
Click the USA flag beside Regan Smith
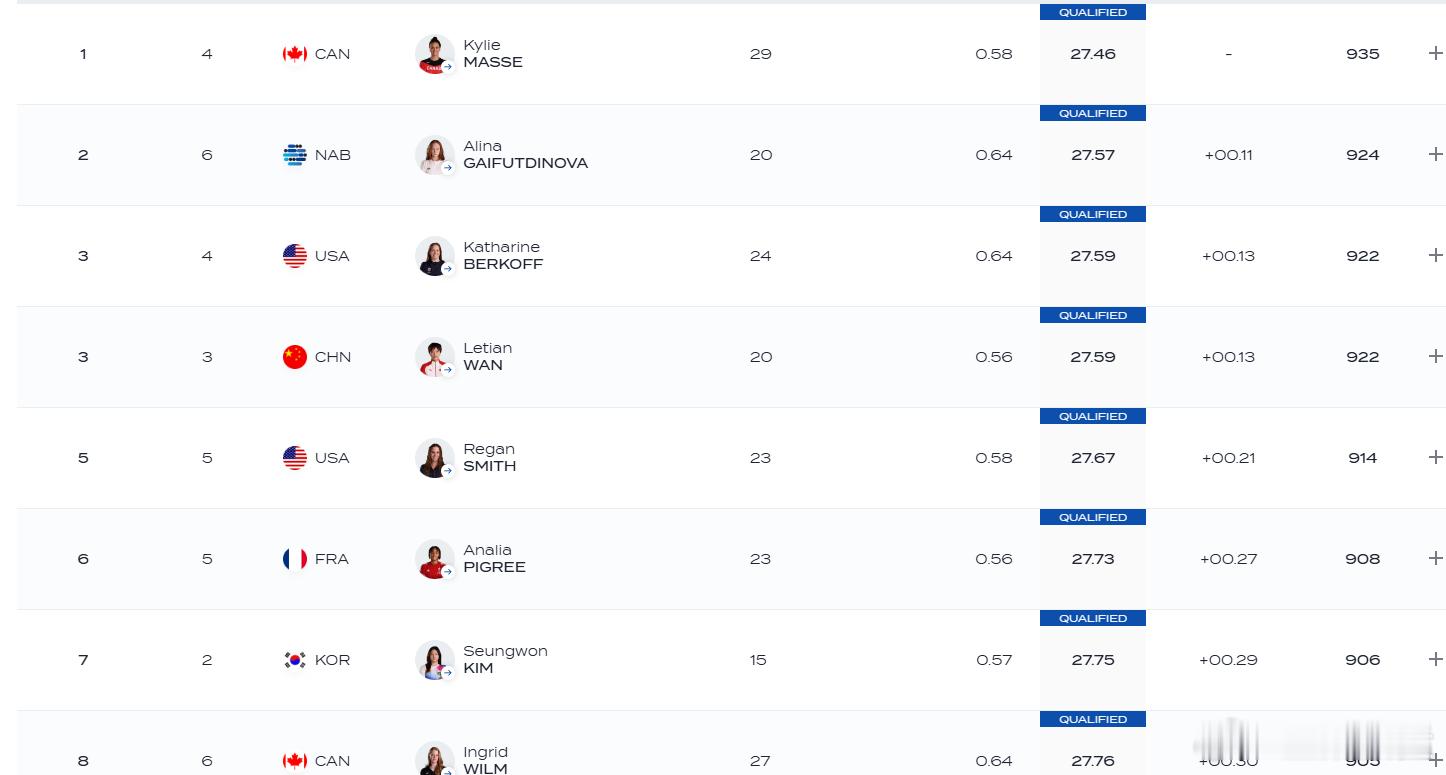click(x=294, y=458)
